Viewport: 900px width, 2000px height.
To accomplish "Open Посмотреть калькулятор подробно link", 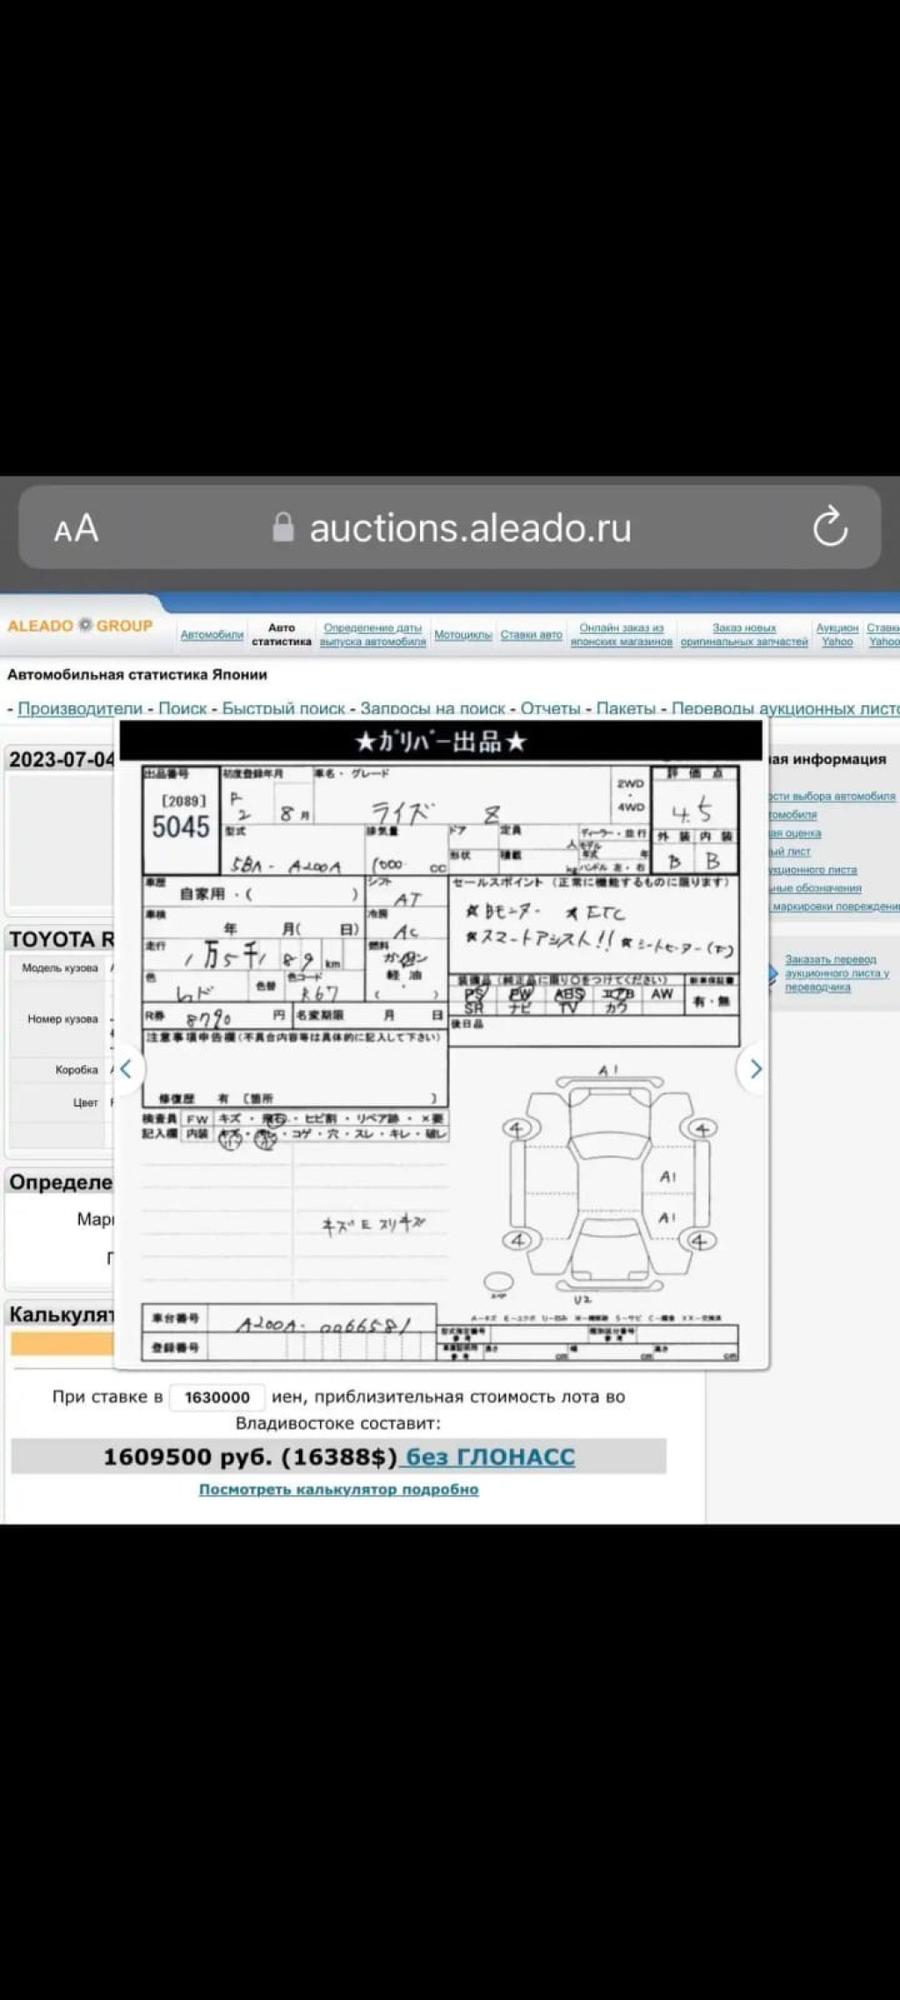I will coord(338,1489).
